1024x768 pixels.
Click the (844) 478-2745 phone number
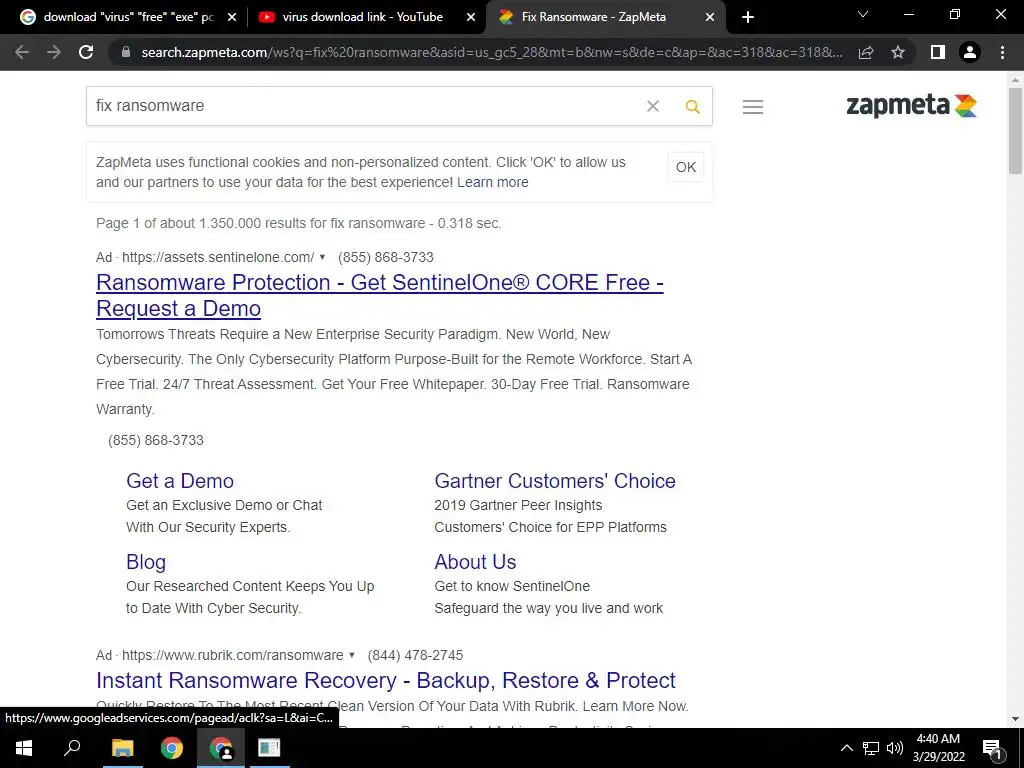click(x=415, y=655)
